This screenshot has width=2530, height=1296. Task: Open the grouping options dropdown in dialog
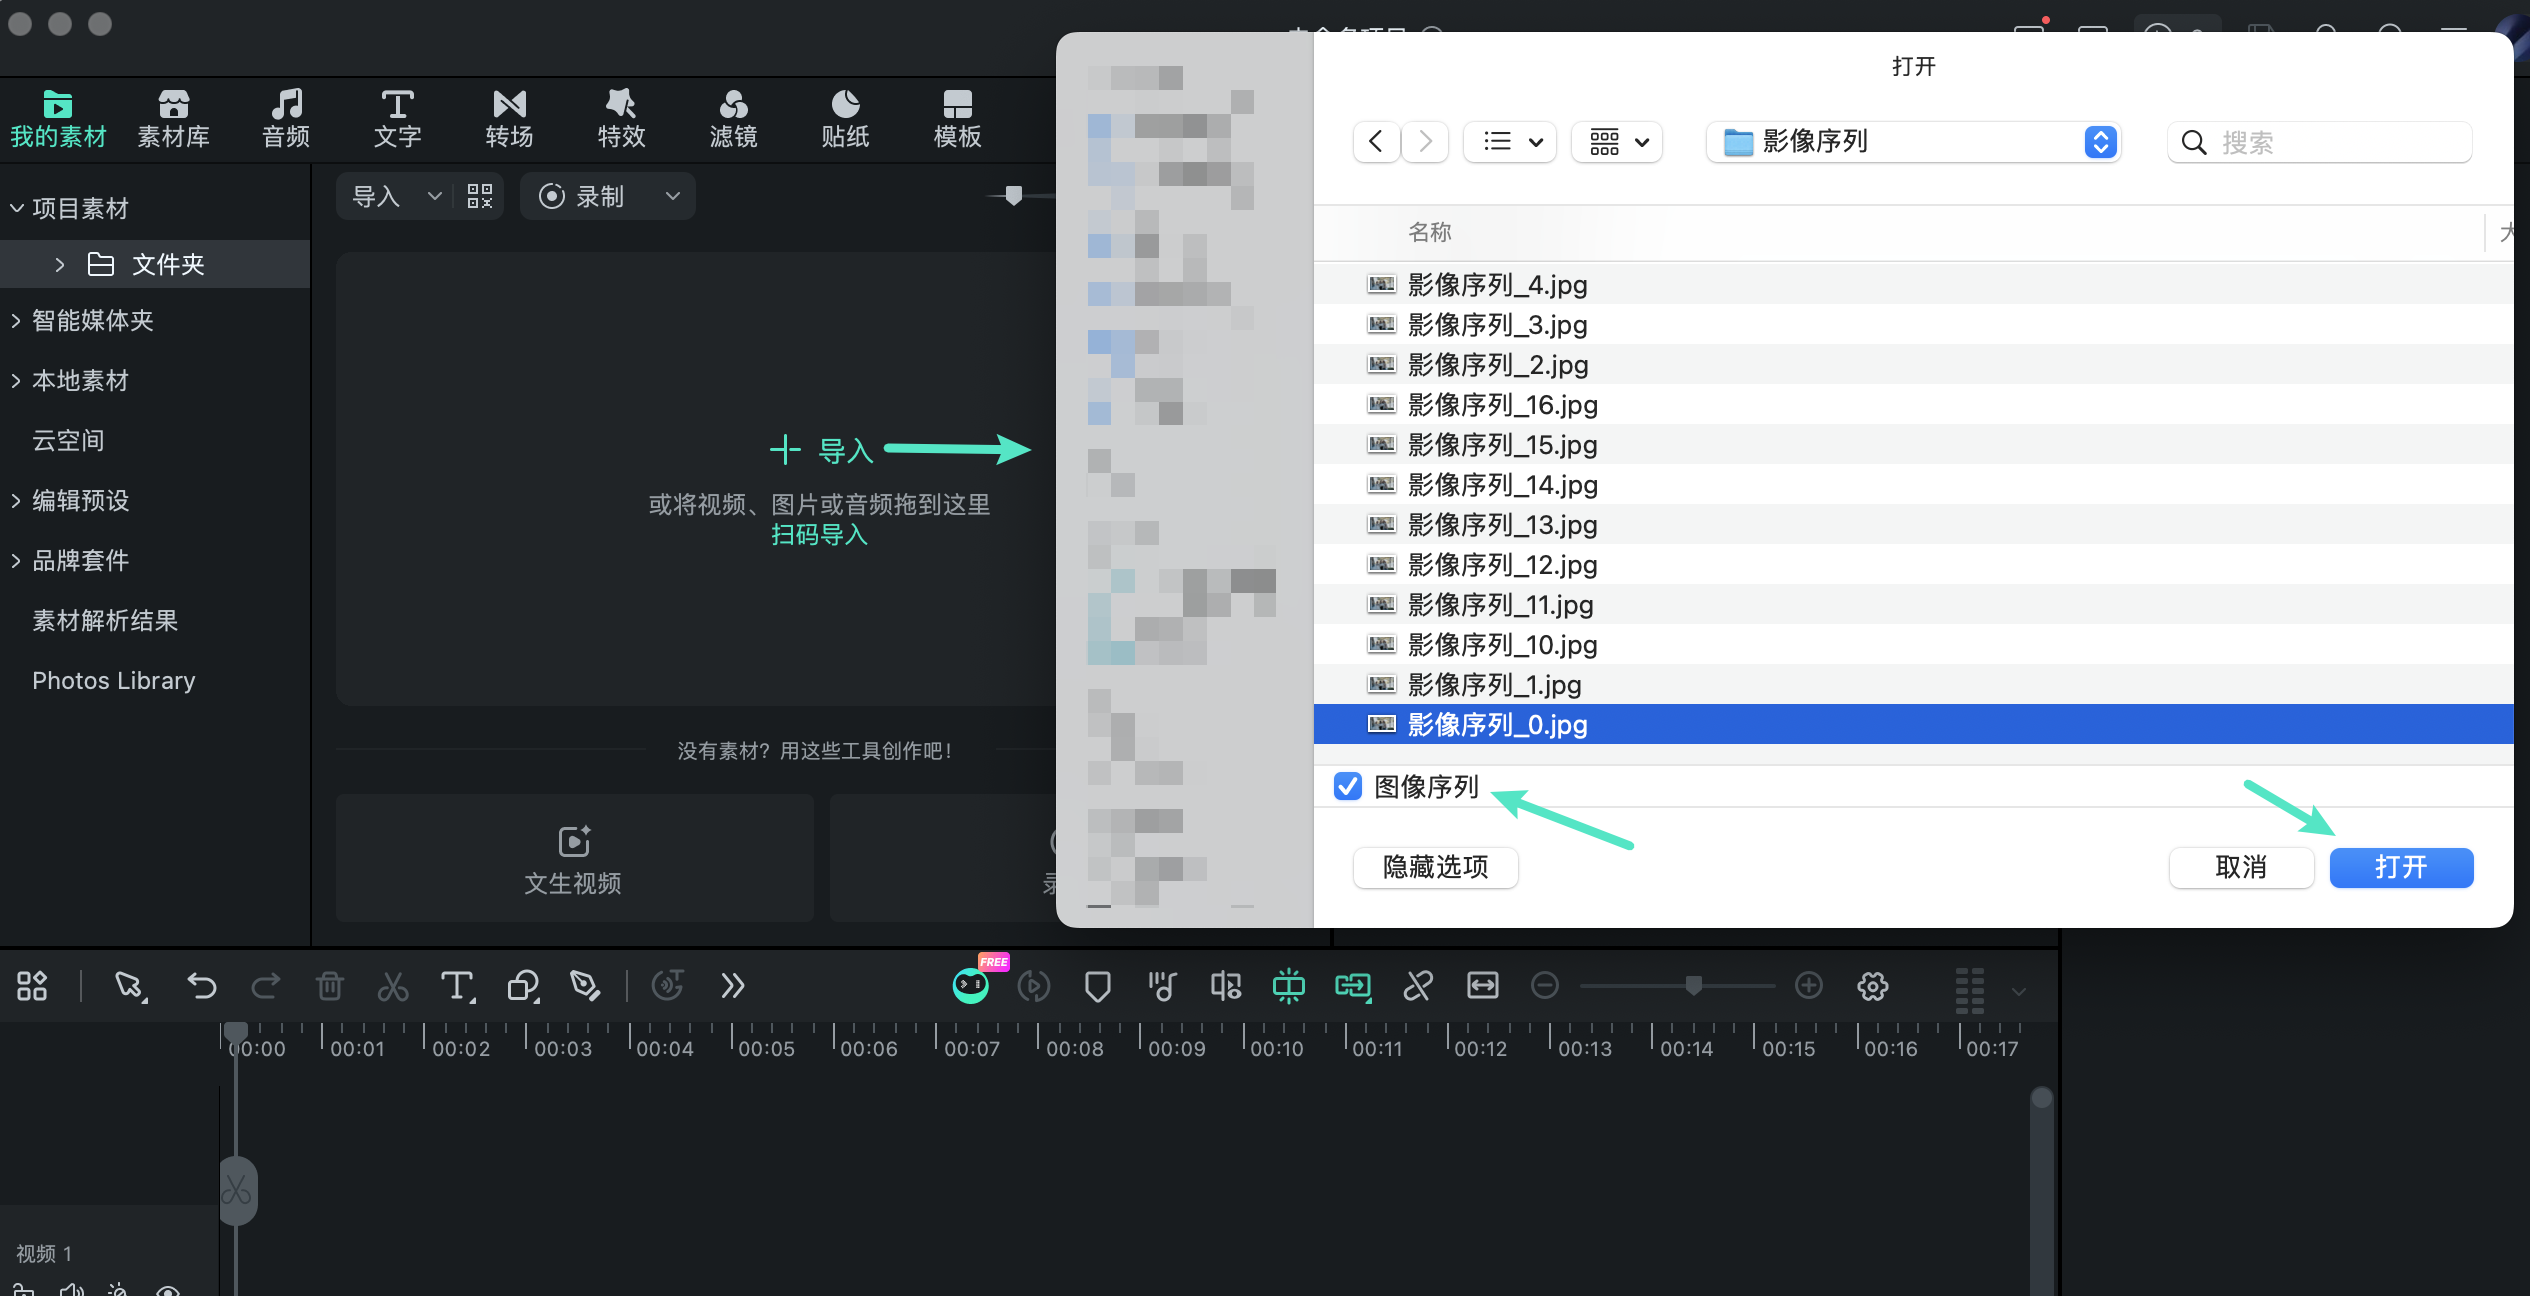coord(1618,142)
